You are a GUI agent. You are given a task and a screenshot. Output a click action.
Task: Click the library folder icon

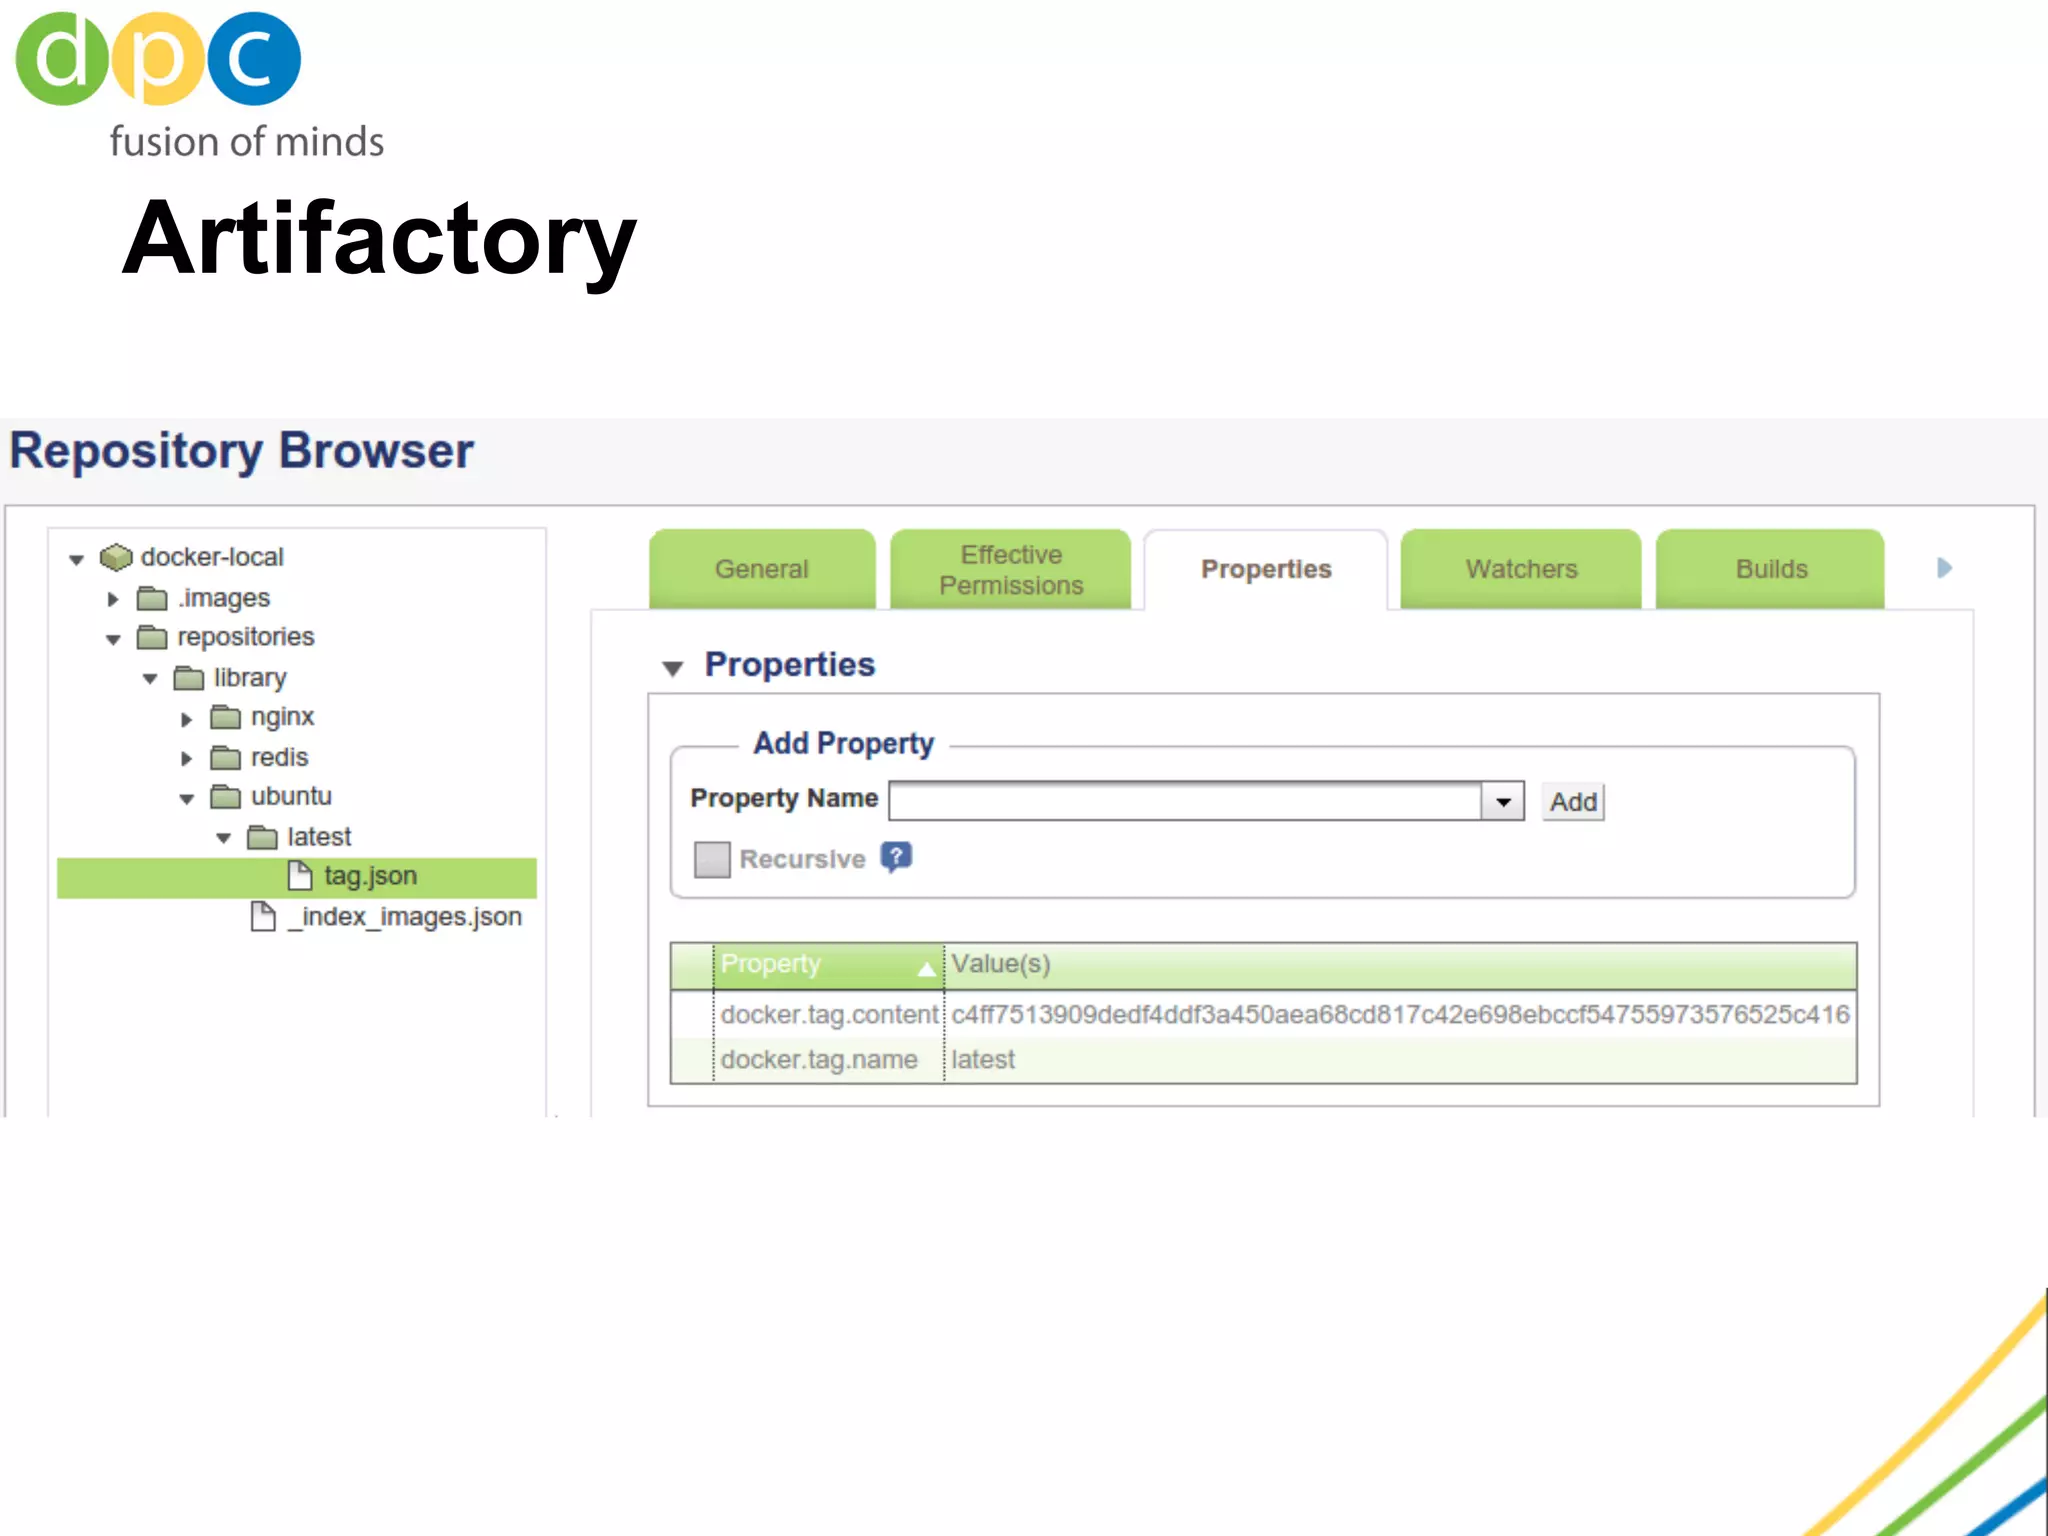(189, 678)
